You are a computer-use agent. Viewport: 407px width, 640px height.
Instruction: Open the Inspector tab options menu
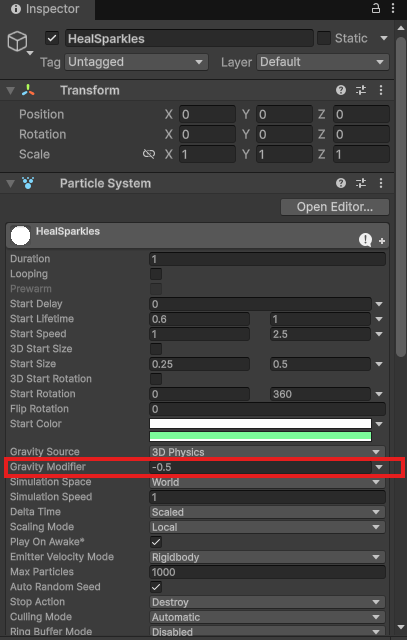pyautogui.click(x=393, y=8)
